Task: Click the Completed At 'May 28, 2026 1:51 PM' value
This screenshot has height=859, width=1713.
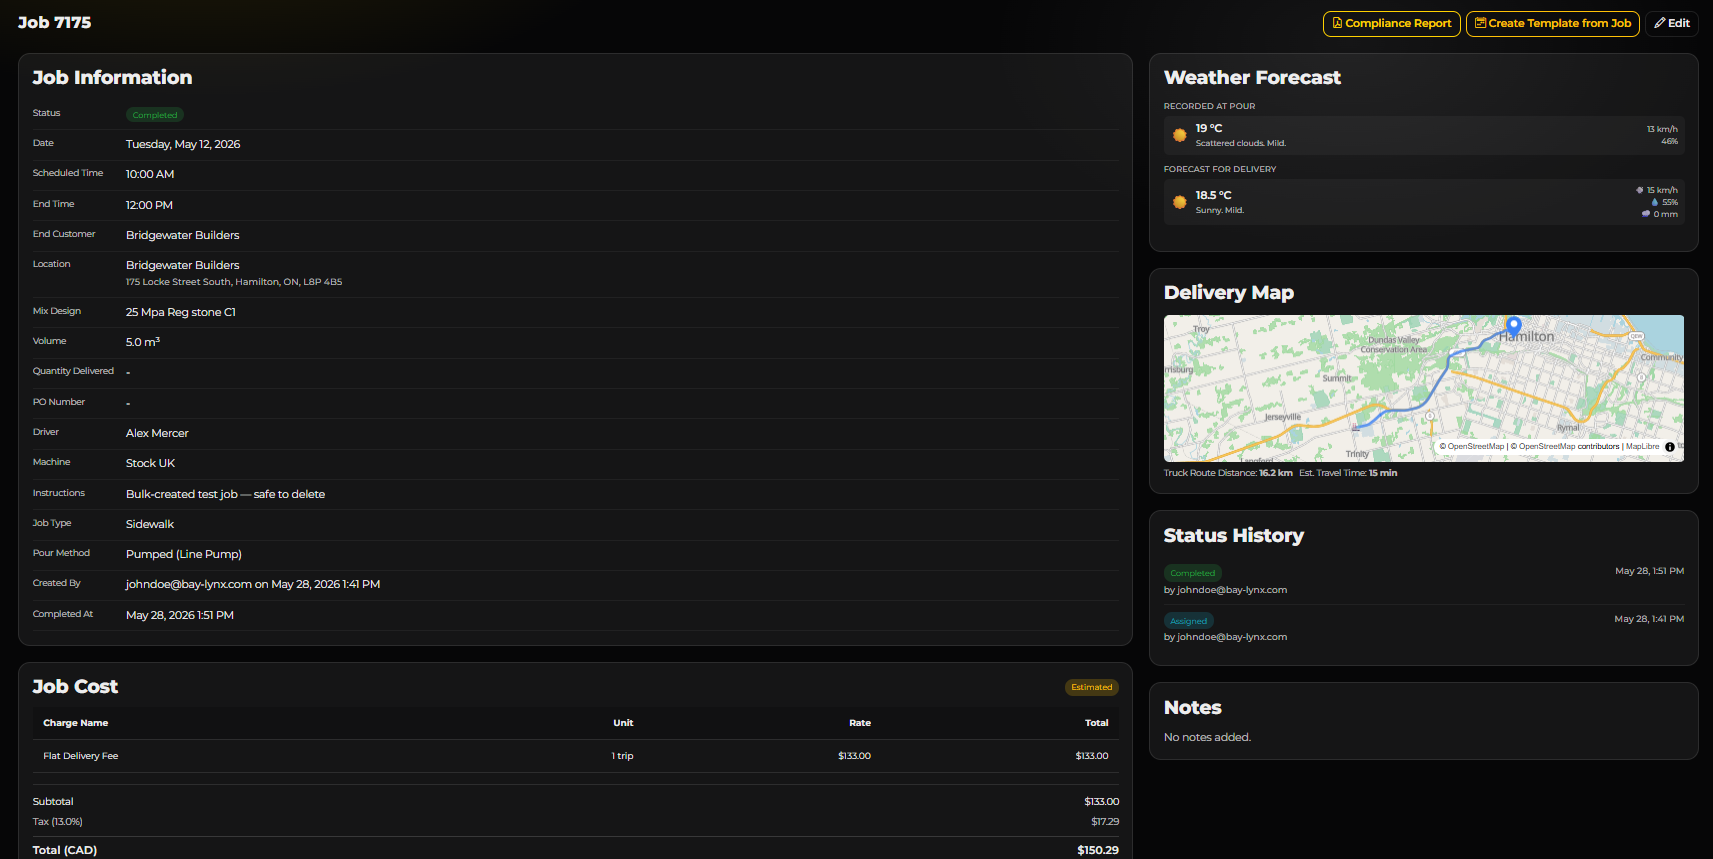Action: (180, 615)
